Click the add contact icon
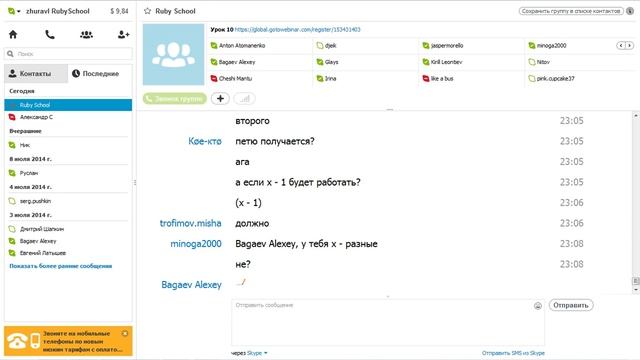640x360 pixels. [x=123, y=35]
